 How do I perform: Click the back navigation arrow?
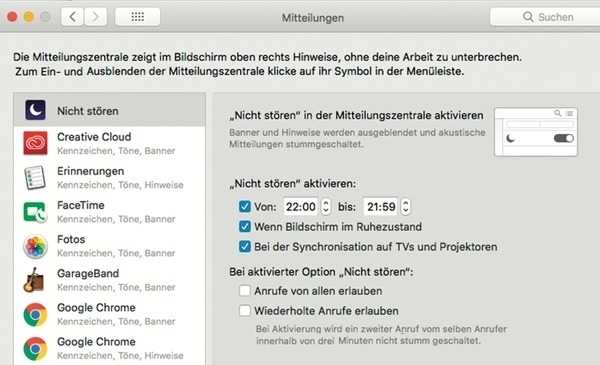coord(72,17)
